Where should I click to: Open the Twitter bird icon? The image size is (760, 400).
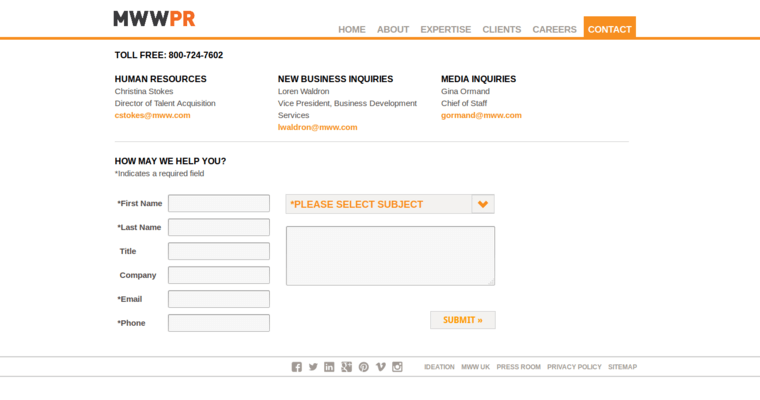[x=313, y=367]
